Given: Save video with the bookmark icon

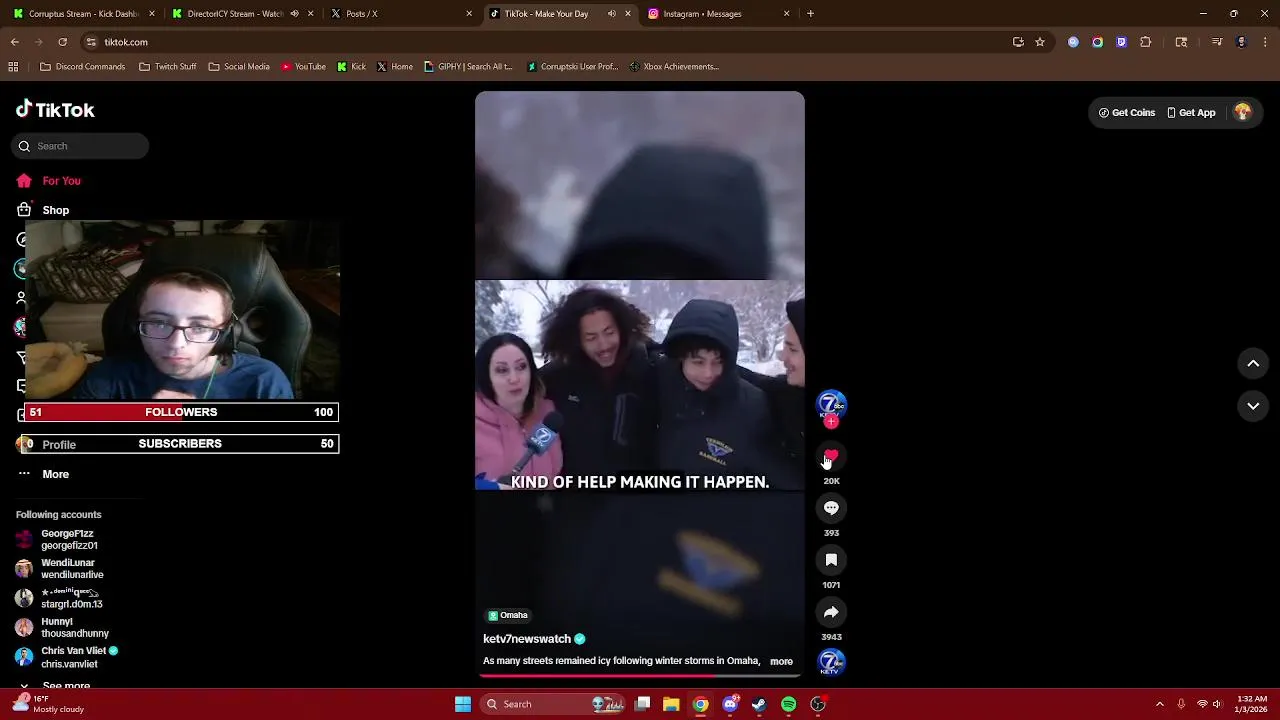Looking at the screenshot, I should 831,560.
